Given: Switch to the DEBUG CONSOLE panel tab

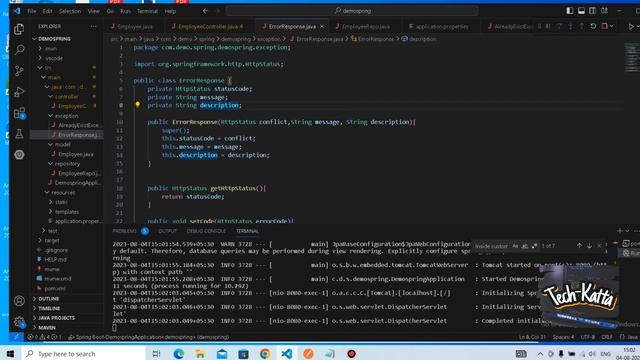Looking at the screenshot, I should (x=206, y=231).
